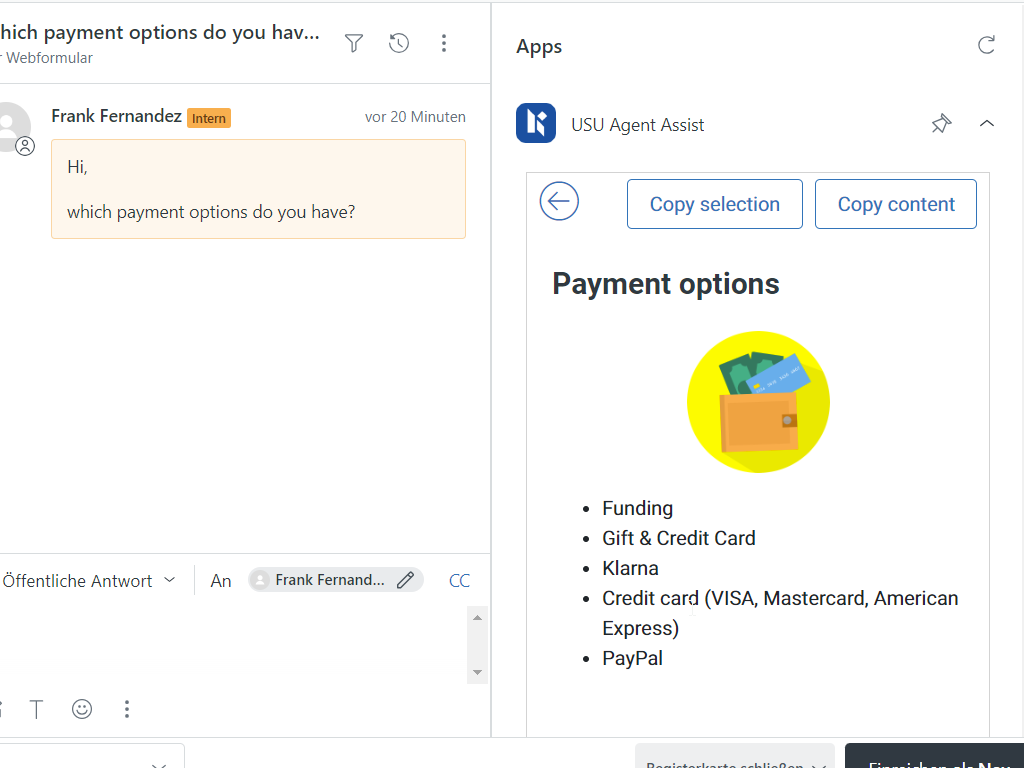Toggle text formatting with T icon
Viewport: 1024px width, 768px height.
tap(37, 709)
